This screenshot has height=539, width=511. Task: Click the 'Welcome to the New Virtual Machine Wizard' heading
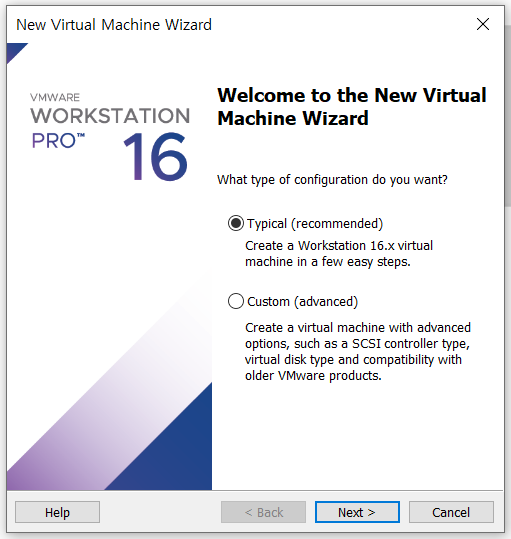pos(352,107)
